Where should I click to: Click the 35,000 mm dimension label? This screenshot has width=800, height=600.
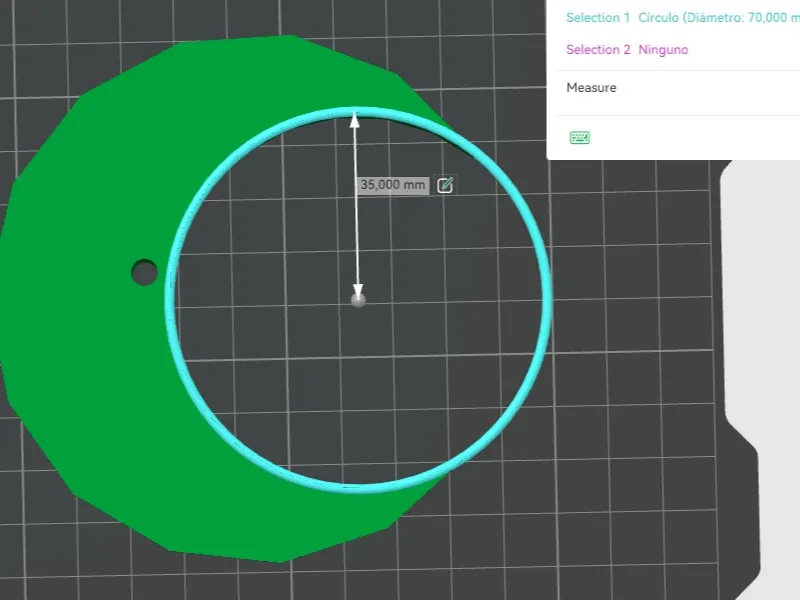click(x=392, y=185)
